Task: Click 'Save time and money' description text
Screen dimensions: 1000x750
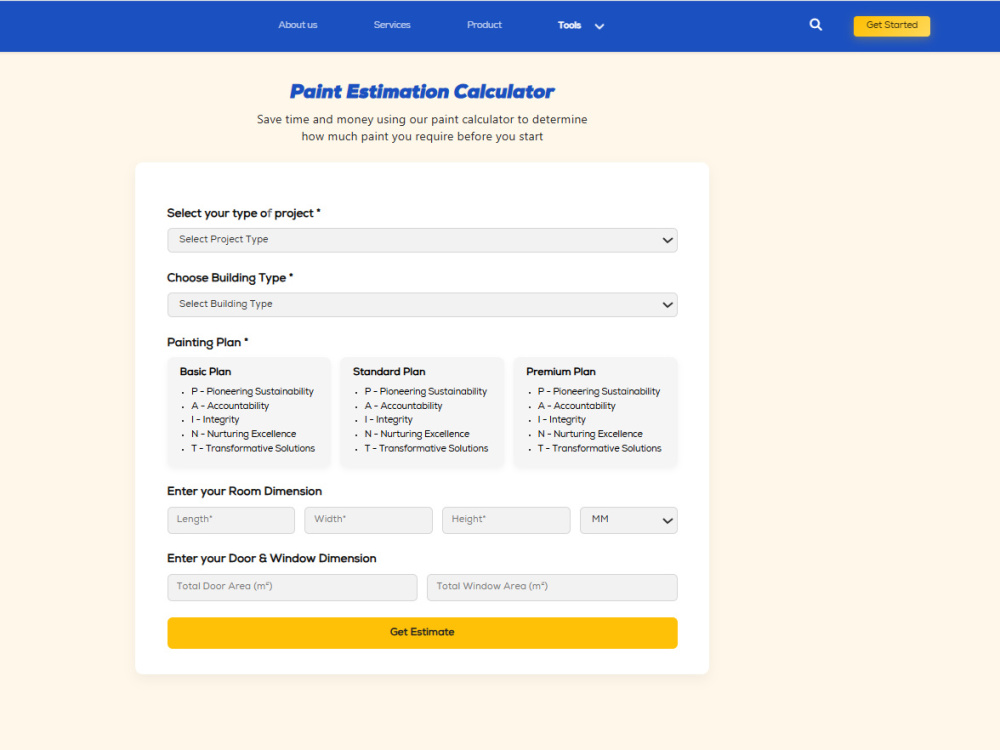Action: coord(422,128)
